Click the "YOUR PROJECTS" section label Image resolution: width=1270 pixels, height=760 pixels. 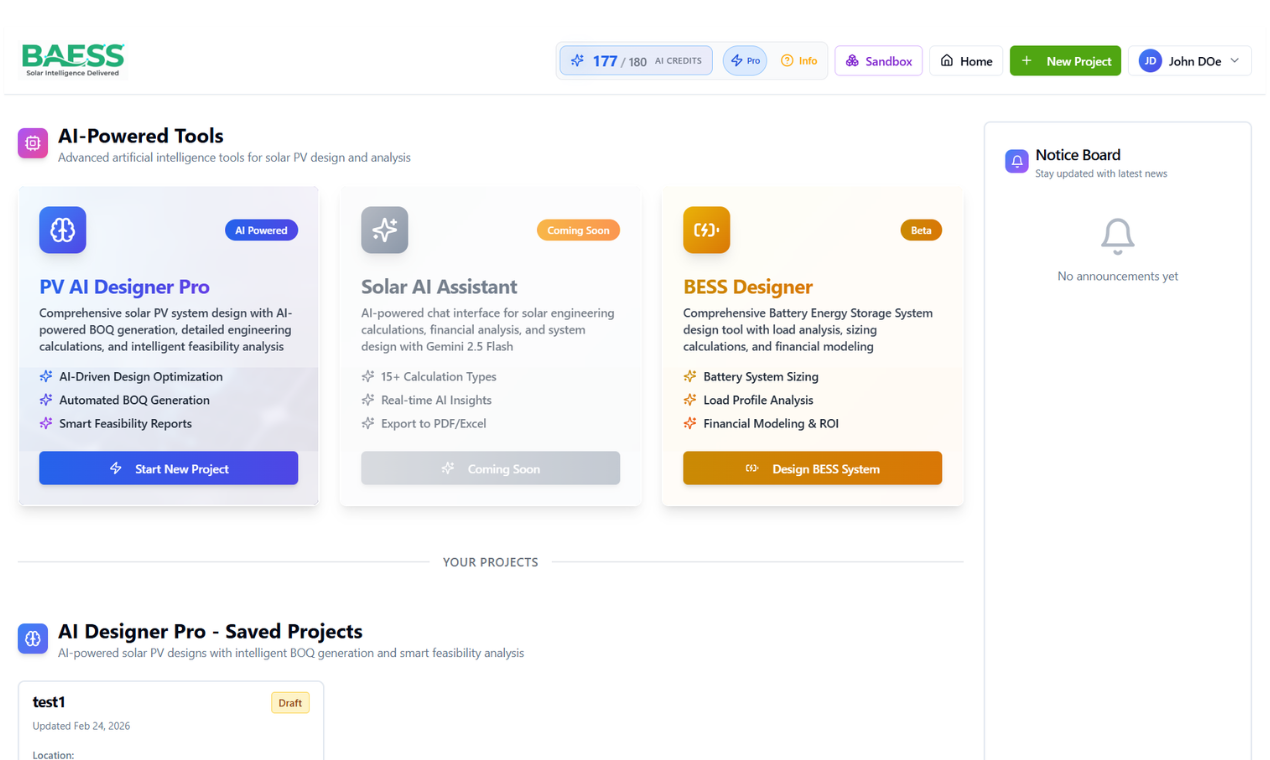[x=490, y=562]
